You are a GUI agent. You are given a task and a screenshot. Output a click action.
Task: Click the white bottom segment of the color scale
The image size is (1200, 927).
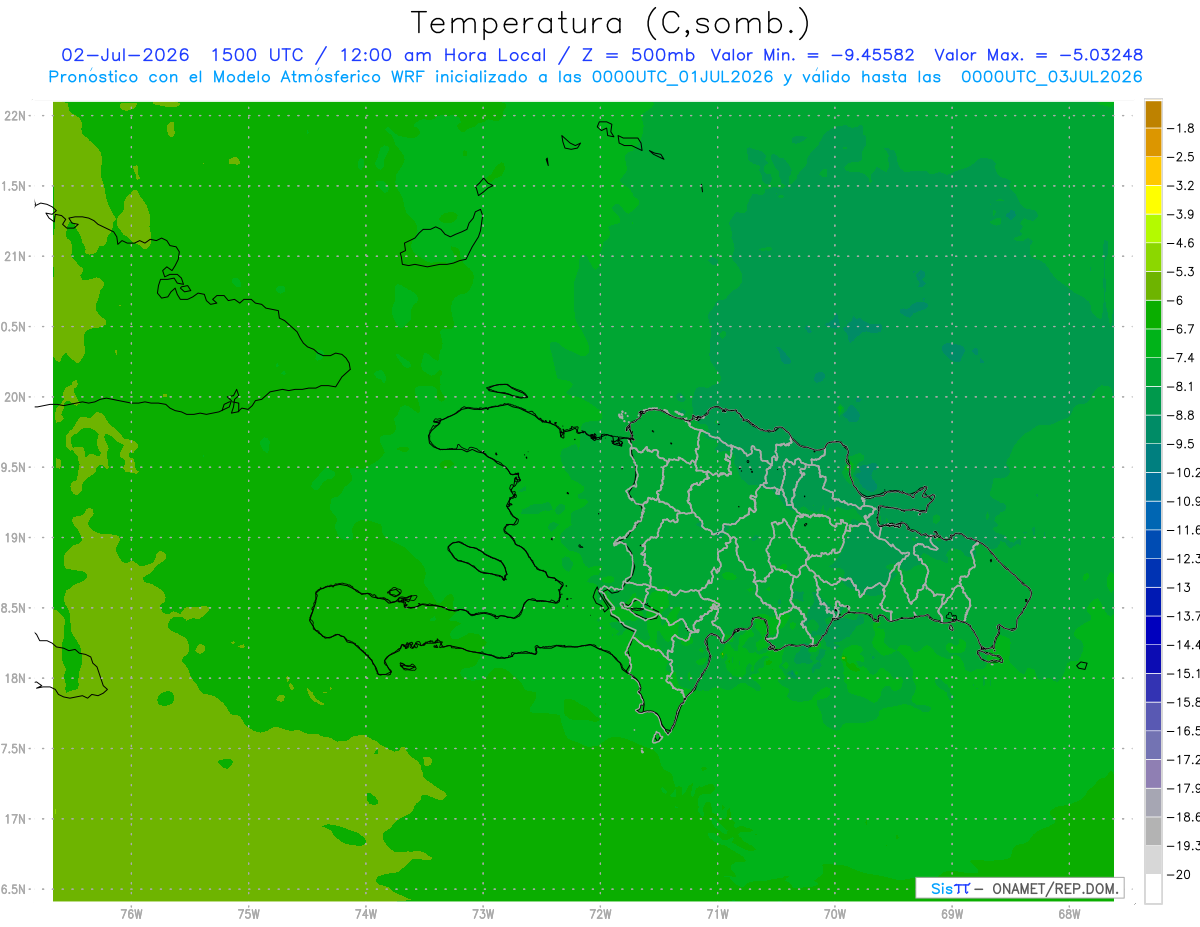1153,889
